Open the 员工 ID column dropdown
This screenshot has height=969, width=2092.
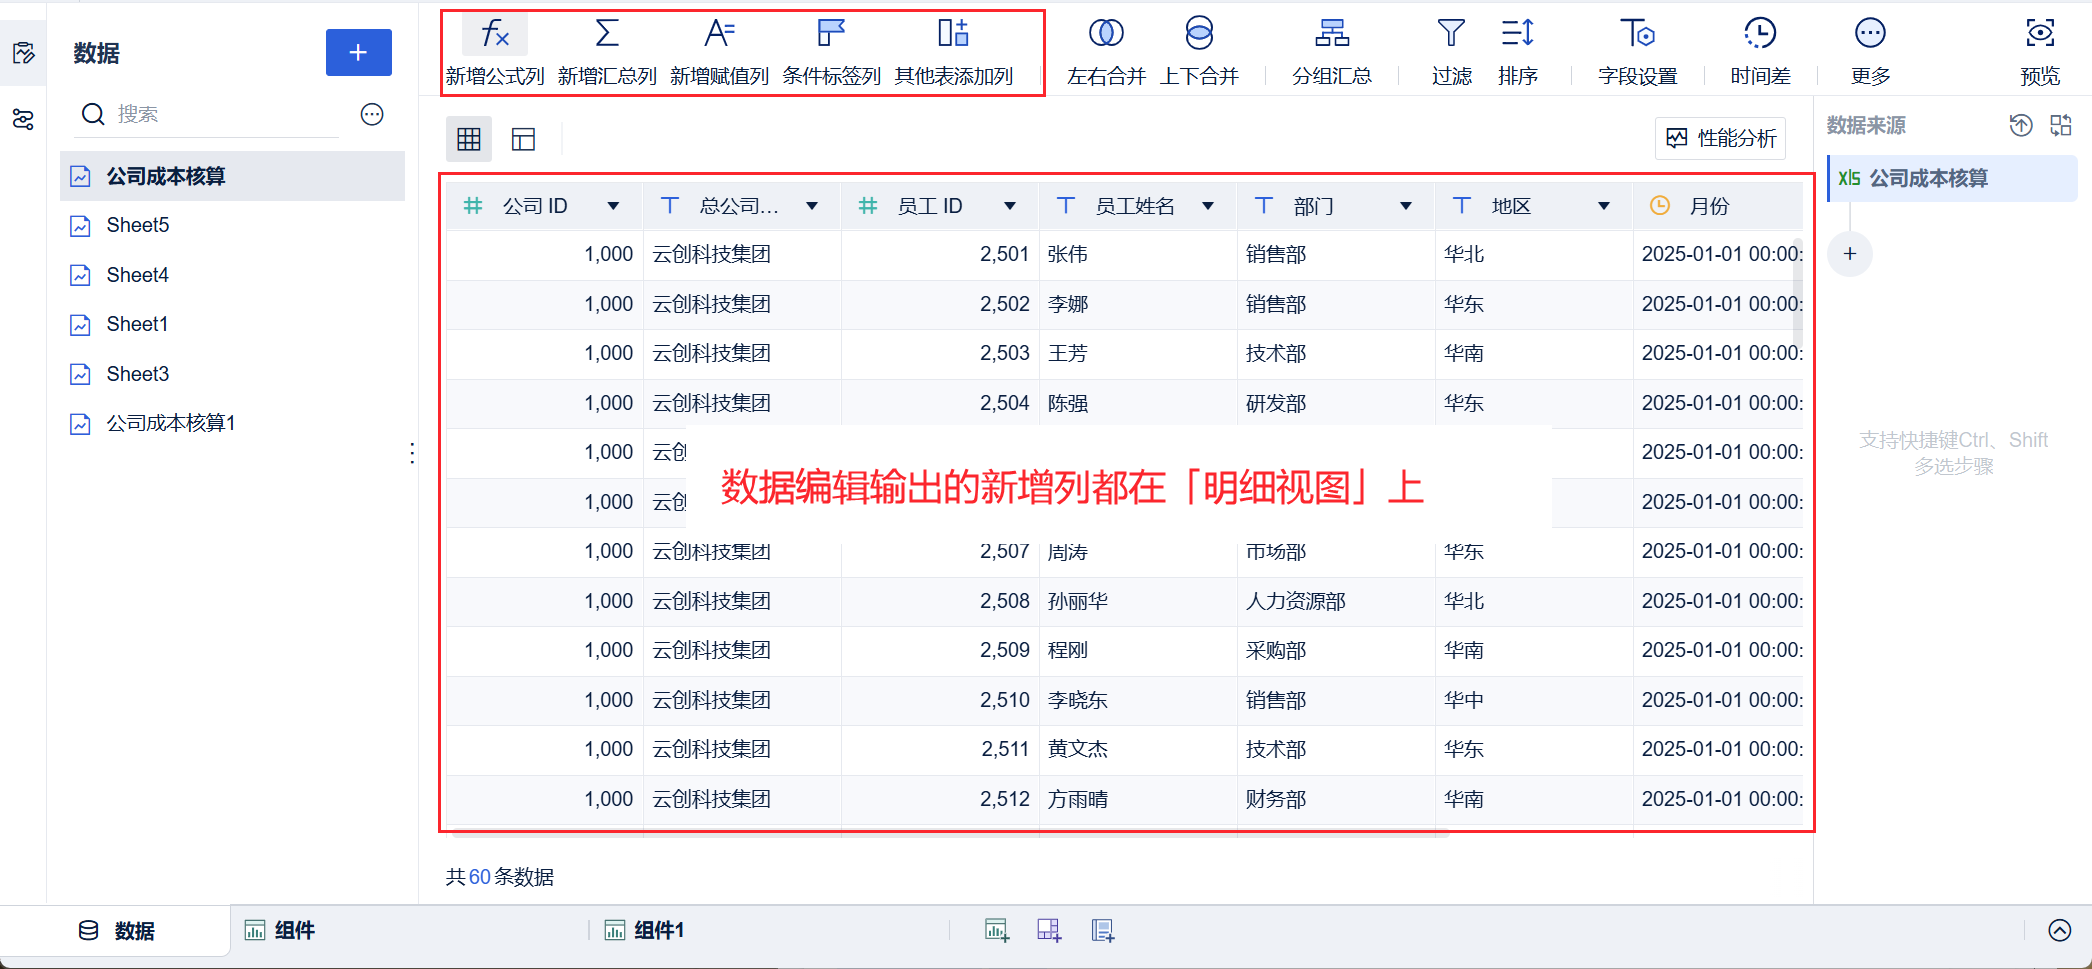[x=1010, y=206]
